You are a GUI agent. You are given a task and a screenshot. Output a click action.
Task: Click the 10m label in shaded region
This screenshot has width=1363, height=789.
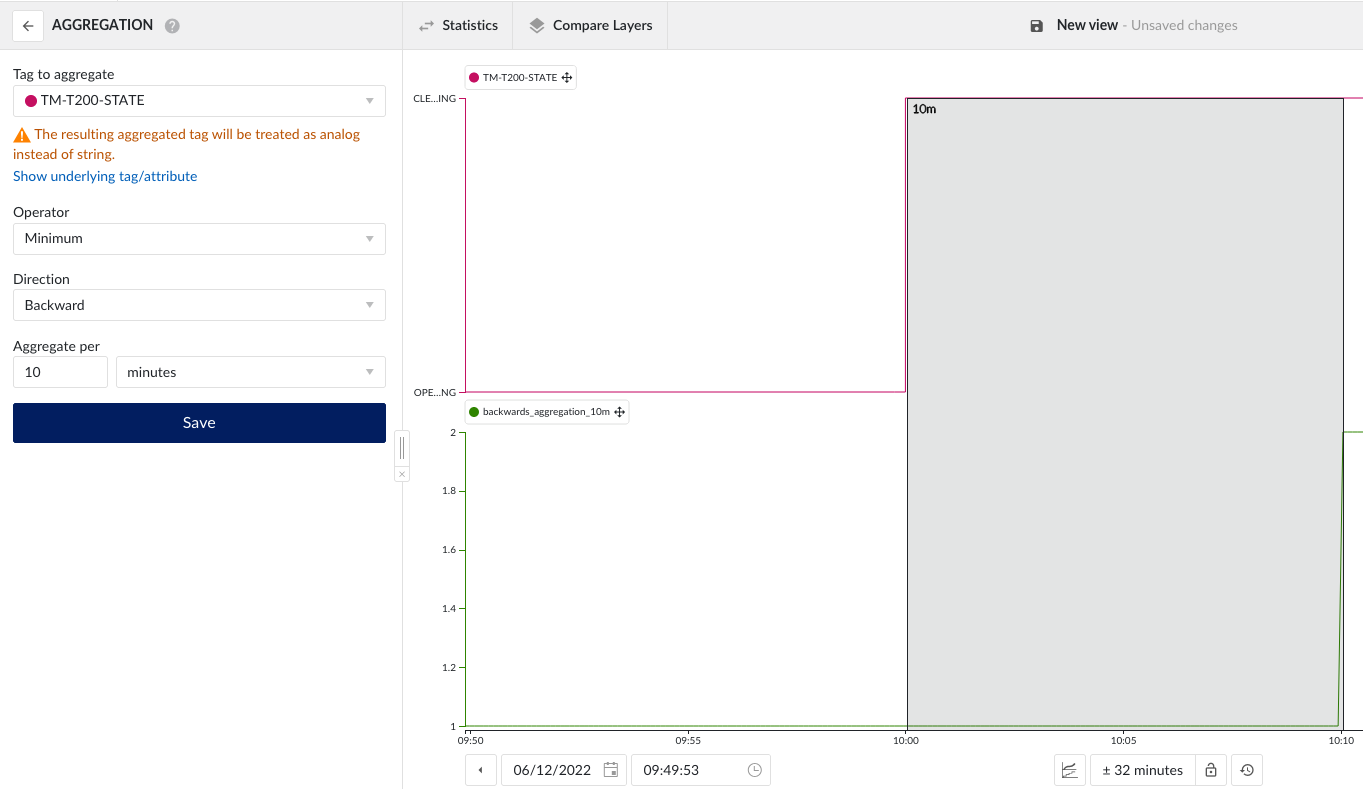click(924, 109)
